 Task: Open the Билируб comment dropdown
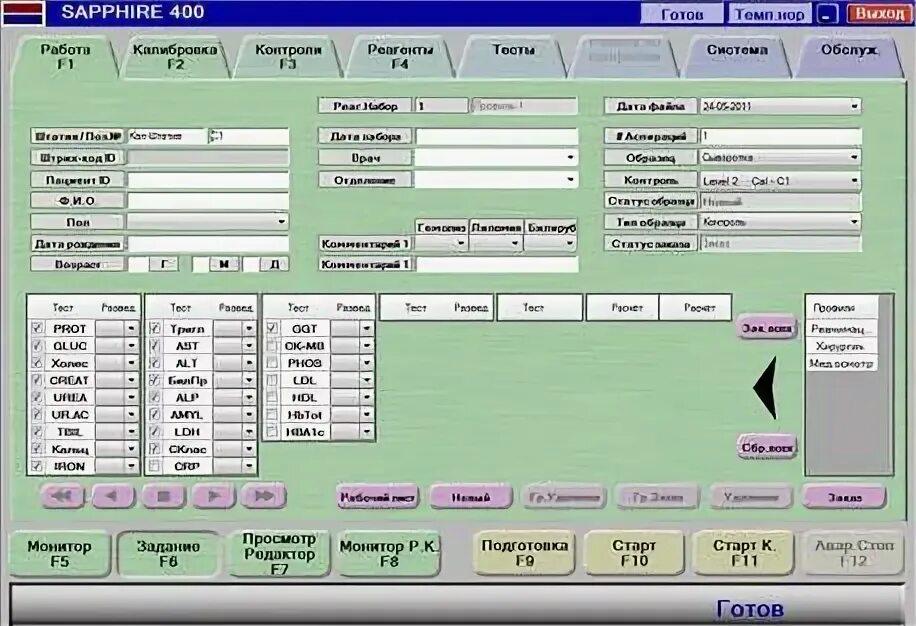click(570, 243)
